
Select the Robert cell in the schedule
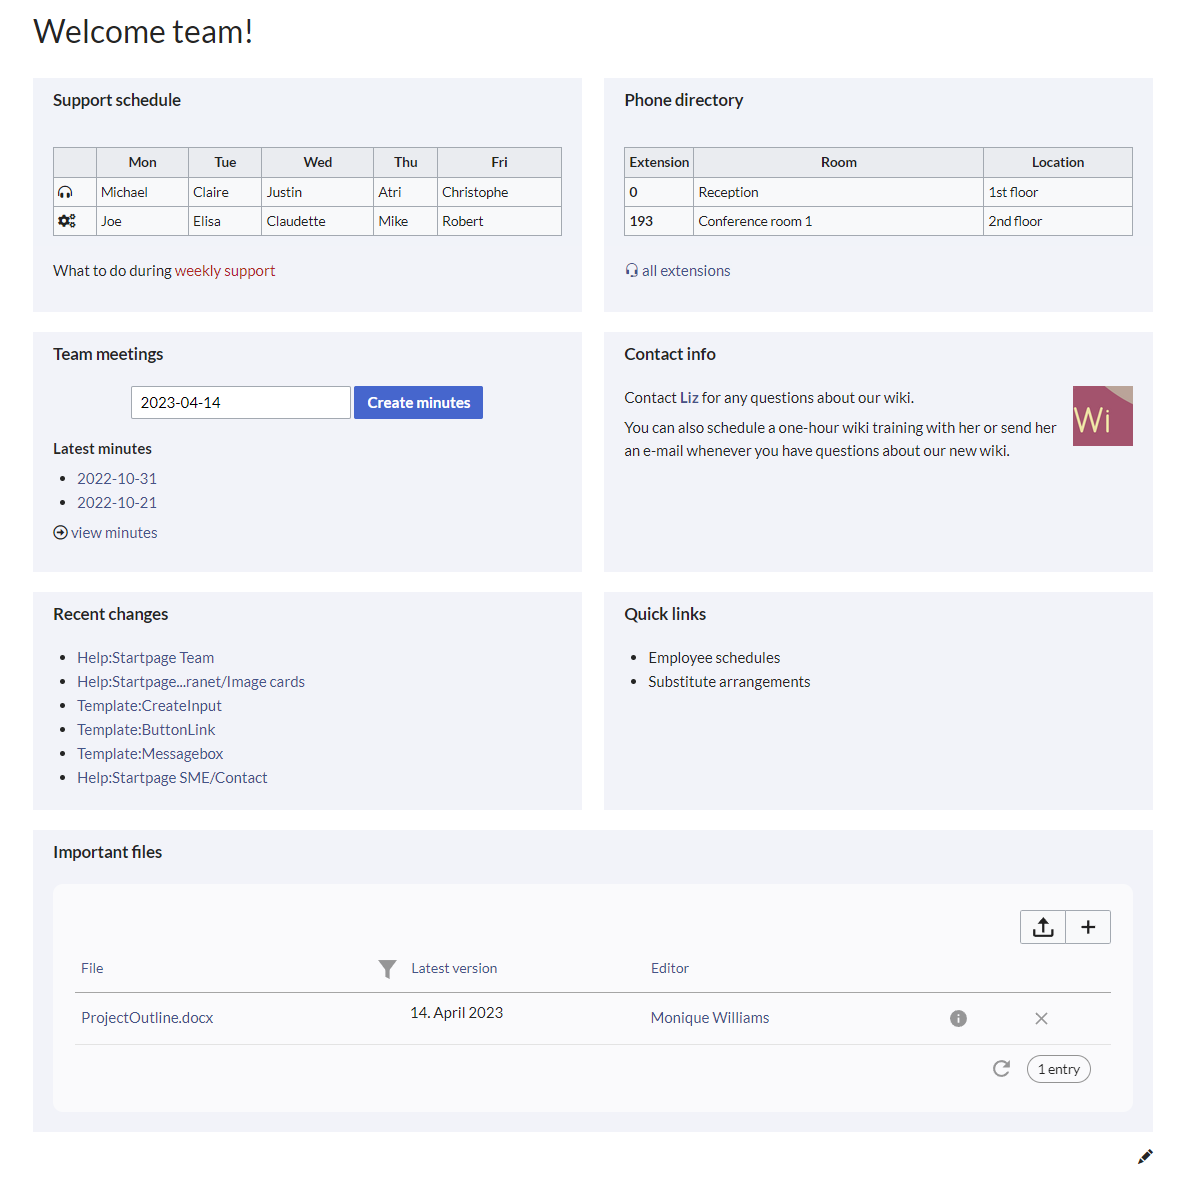[x=500, y=221]
